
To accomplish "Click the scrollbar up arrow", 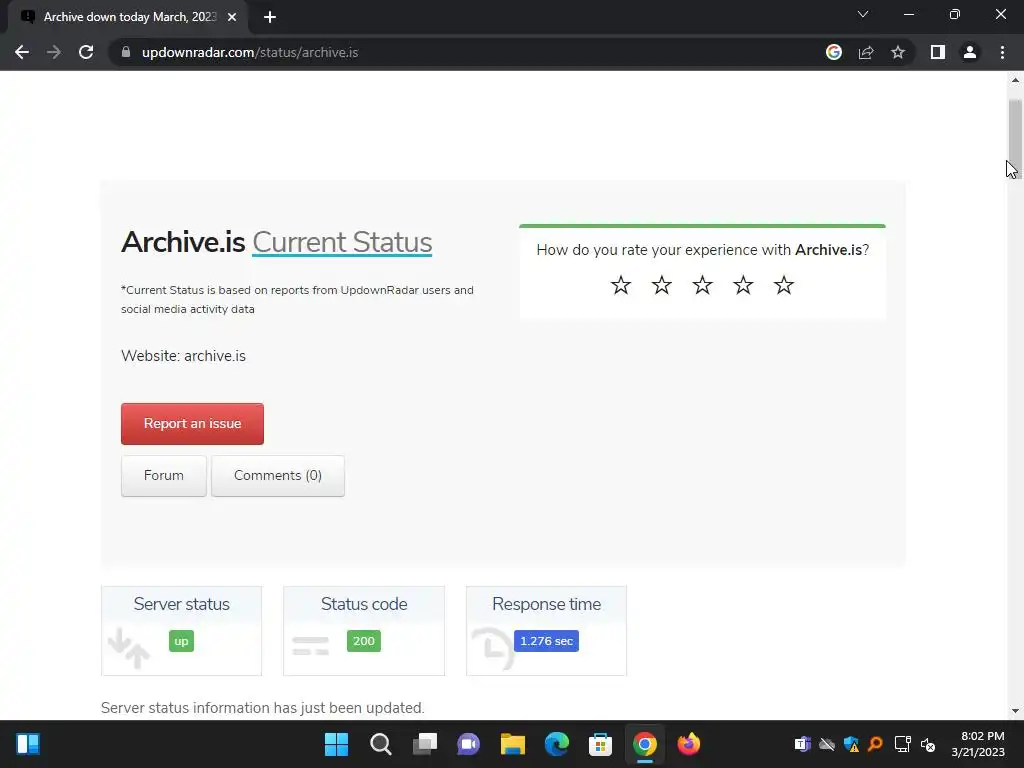I will point(1015,80).
